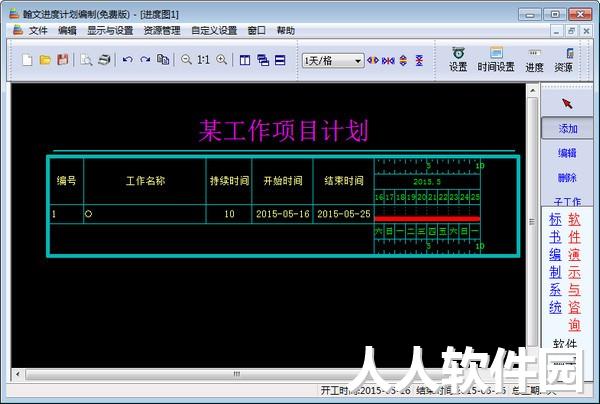Click the application icon left of the 文件 menu
The height and width of the screenshot is (404, 600).
[x=18, y=30]
